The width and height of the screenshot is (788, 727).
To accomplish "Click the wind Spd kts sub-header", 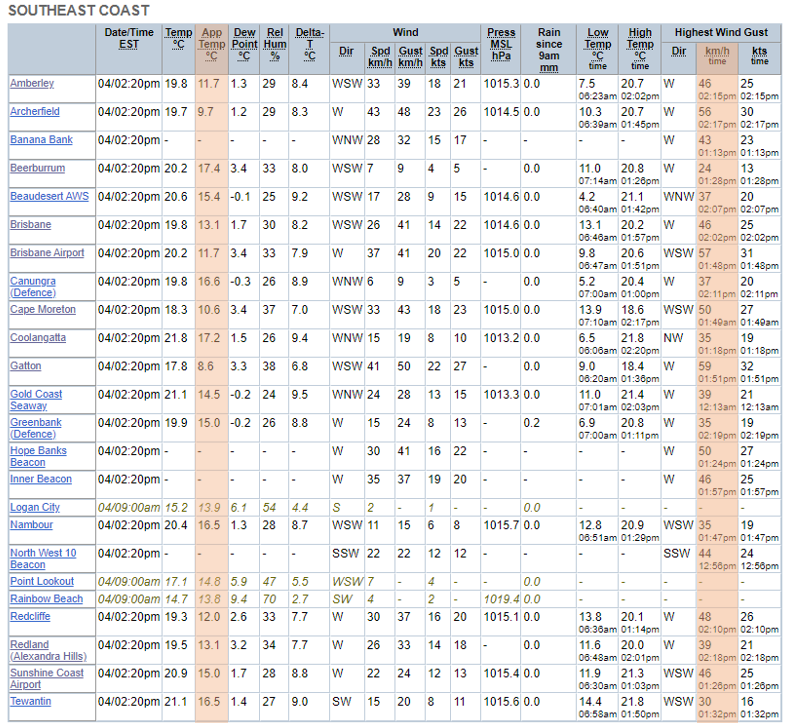I will [x=438, y=57].
